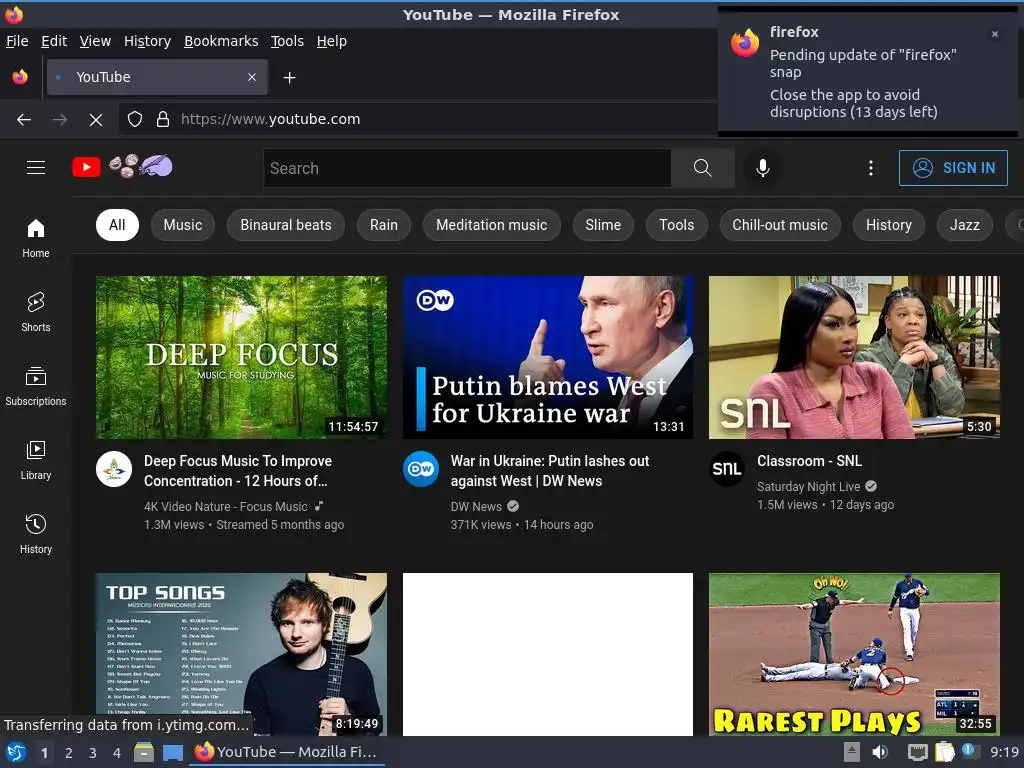Screen dimensions: 1024x768
Task: Open the Top Songs thumbnail
Action: 241,654
